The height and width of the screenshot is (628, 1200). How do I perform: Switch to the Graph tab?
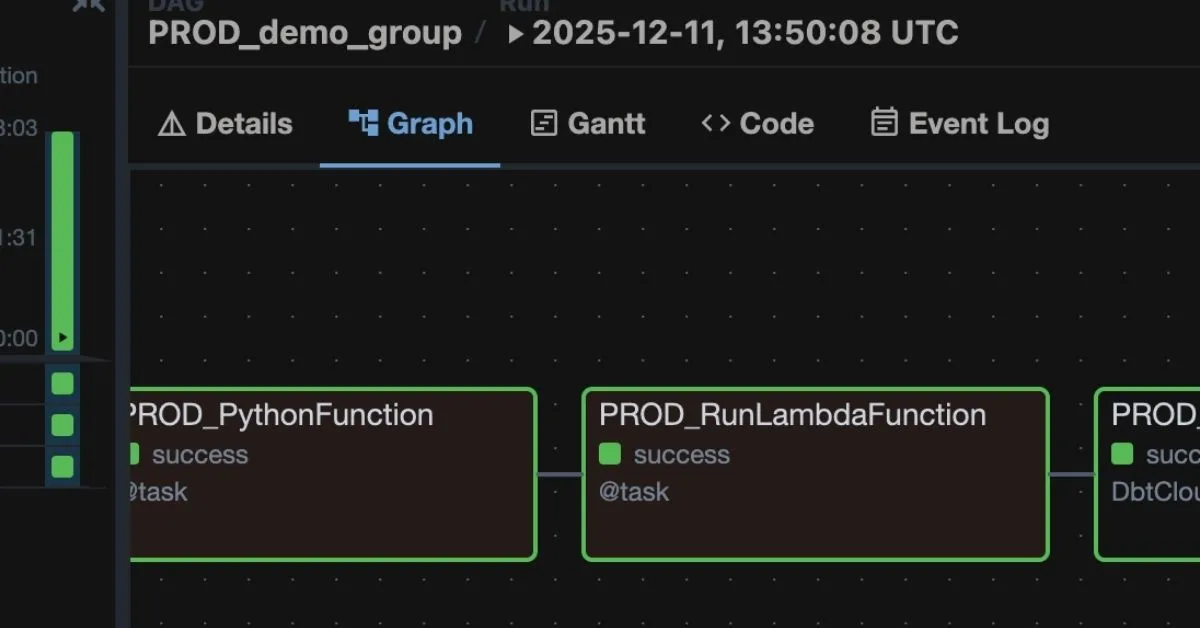click(x=410, y=124)
